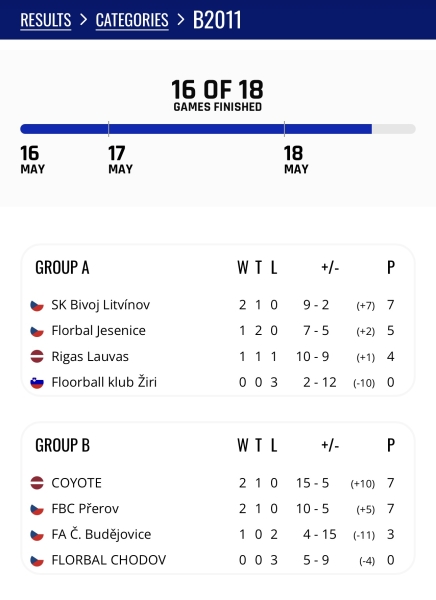Image resolution: width=436 pixels, height=600 pixels.
Task: Click the flag icon next to FLORBAL CHODOV
Action: 37,561
